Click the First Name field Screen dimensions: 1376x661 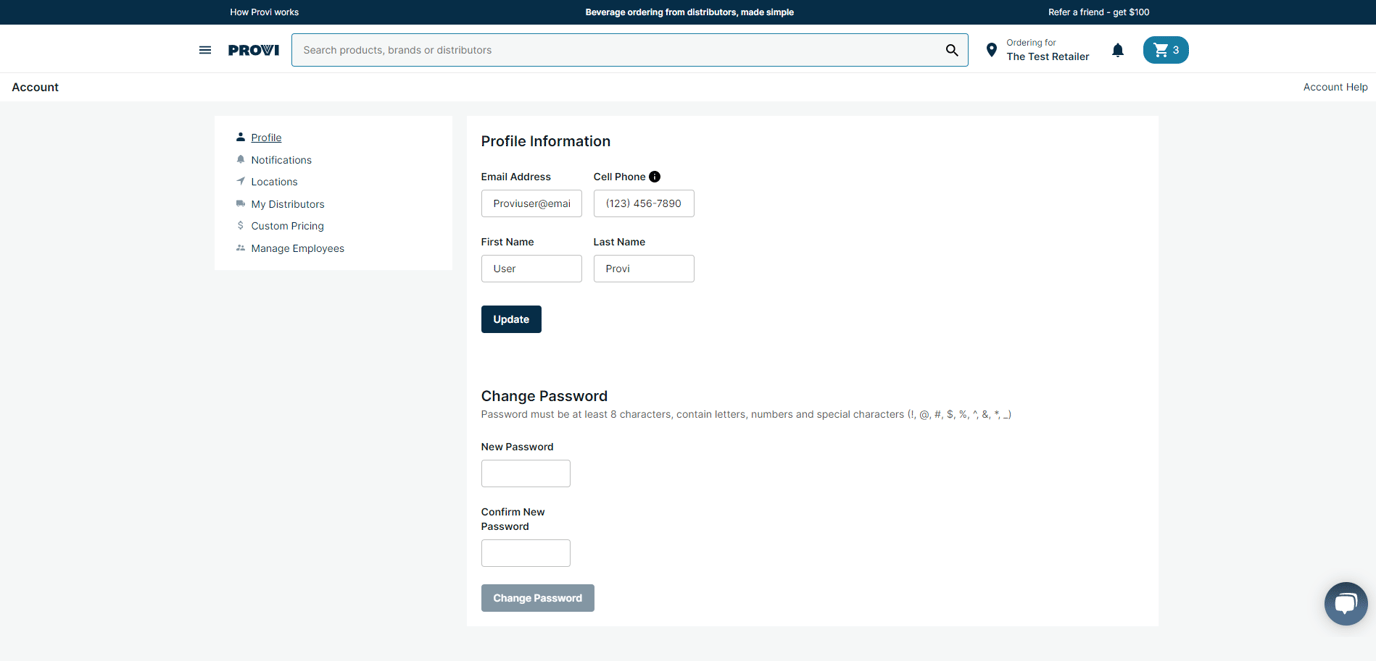pos(531,268)
